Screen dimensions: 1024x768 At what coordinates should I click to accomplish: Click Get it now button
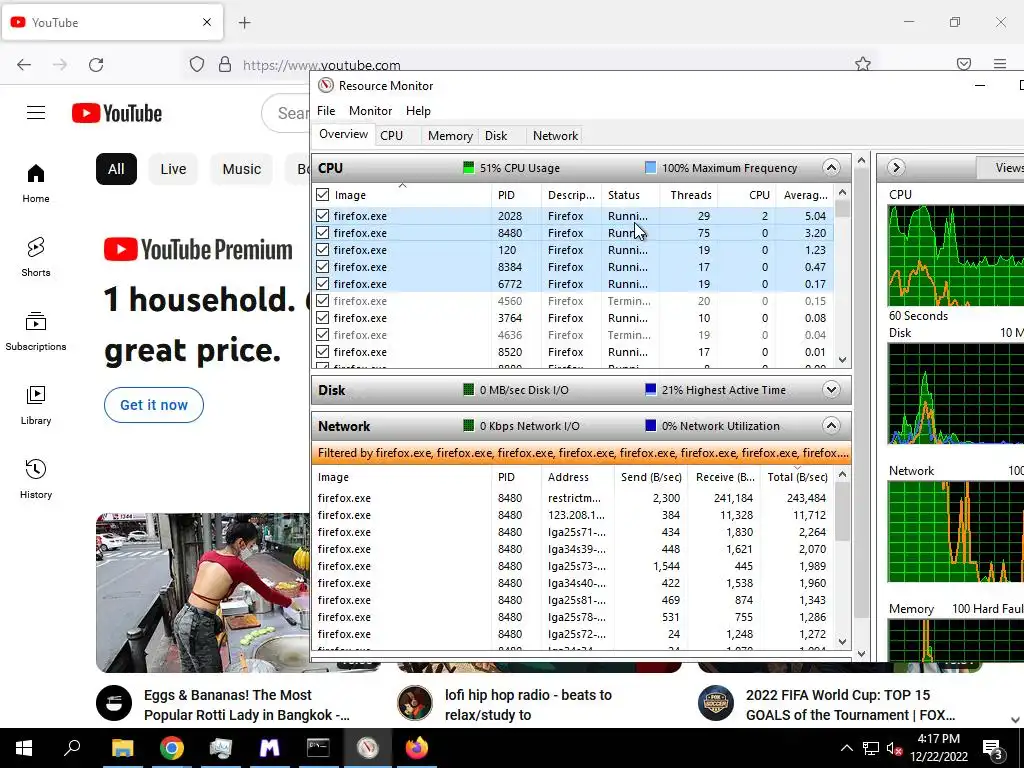(x=154, y=405)
